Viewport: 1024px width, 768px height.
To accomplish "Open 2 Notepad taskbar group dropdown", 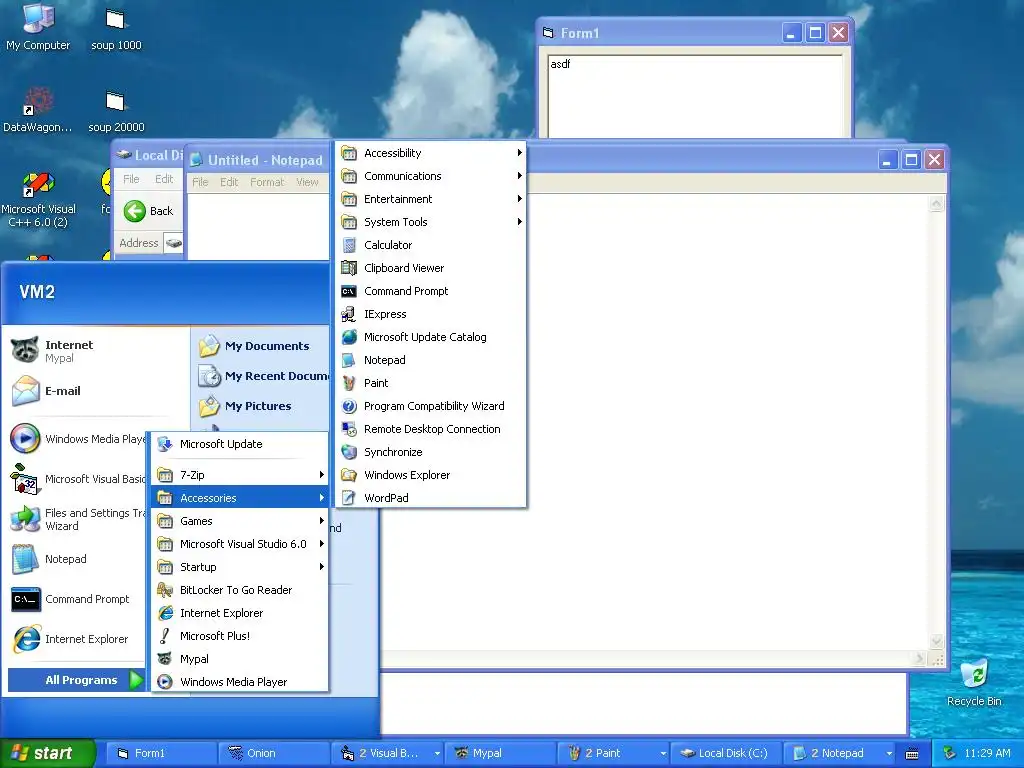I will 889,754.
